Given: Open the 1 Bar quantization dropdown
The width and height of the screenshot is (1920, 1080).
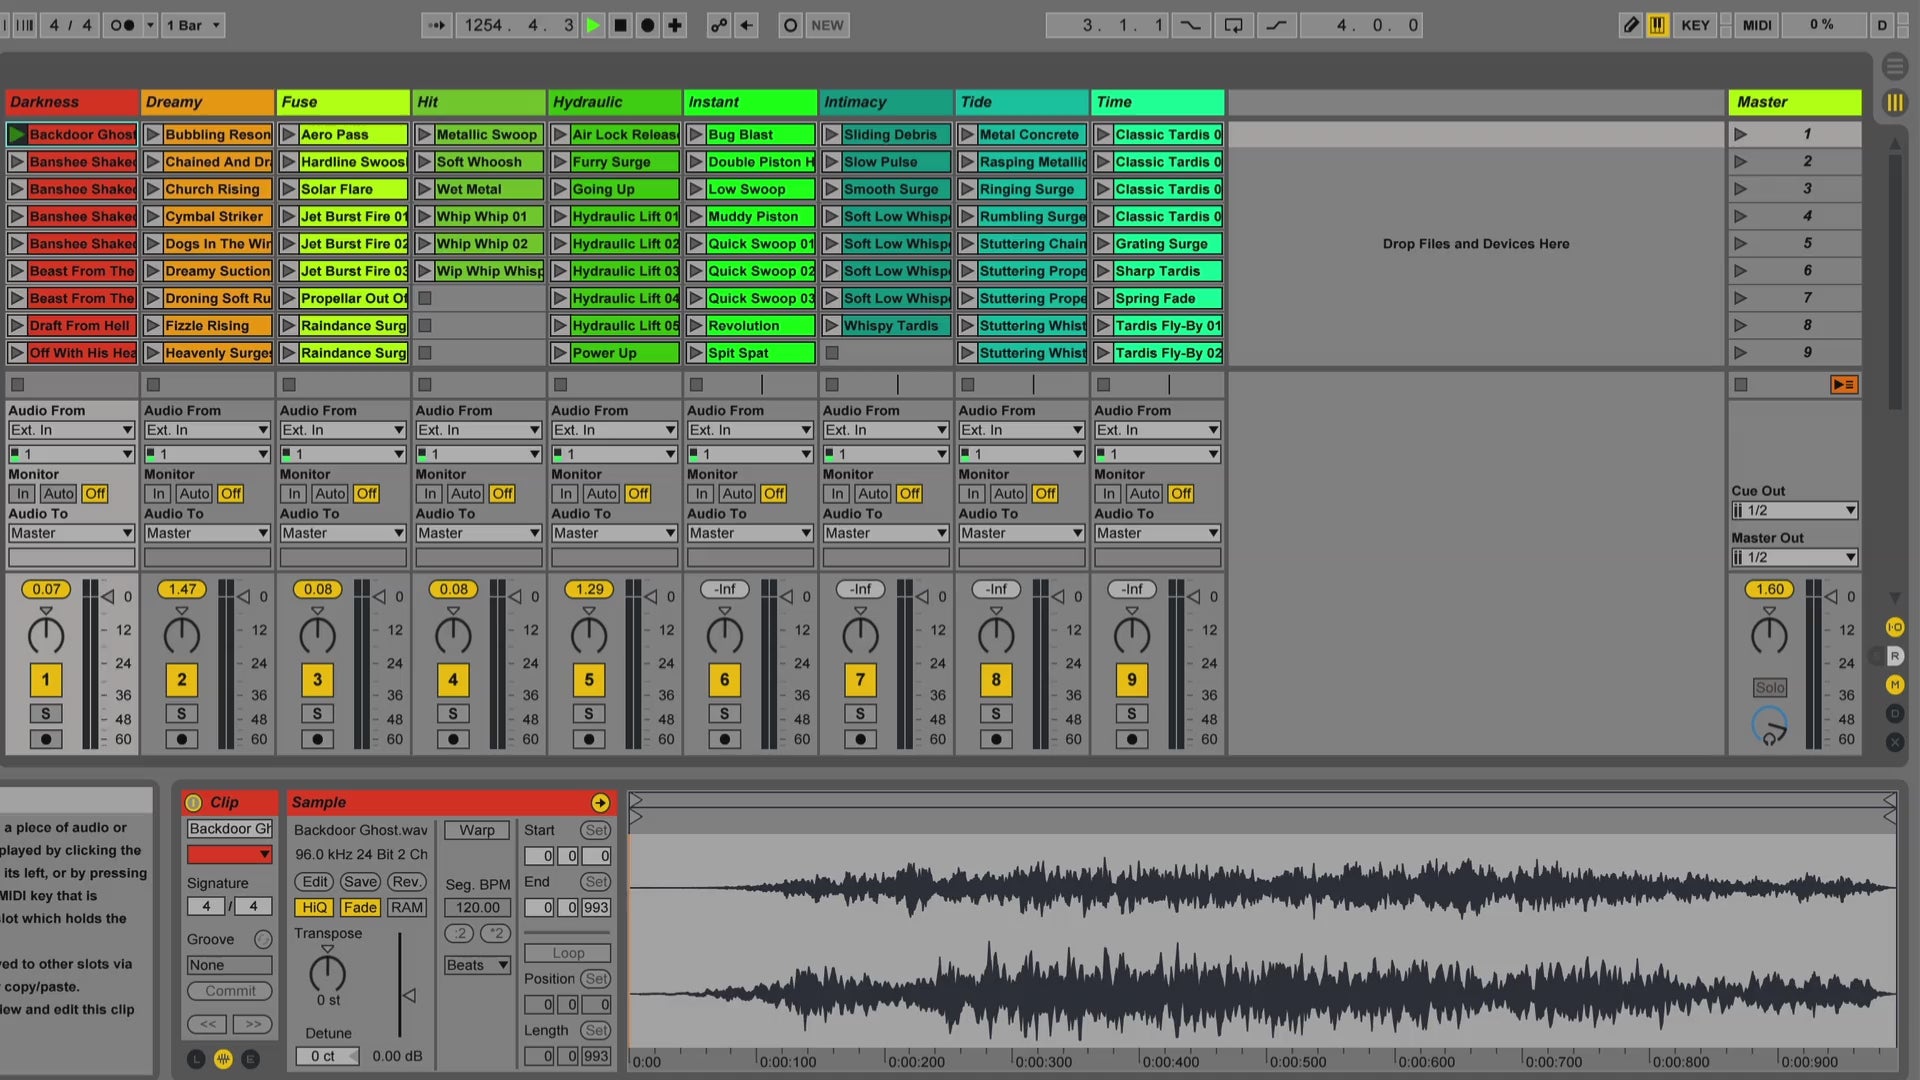Looking at the screenshot, I should (x=194, y=25).
